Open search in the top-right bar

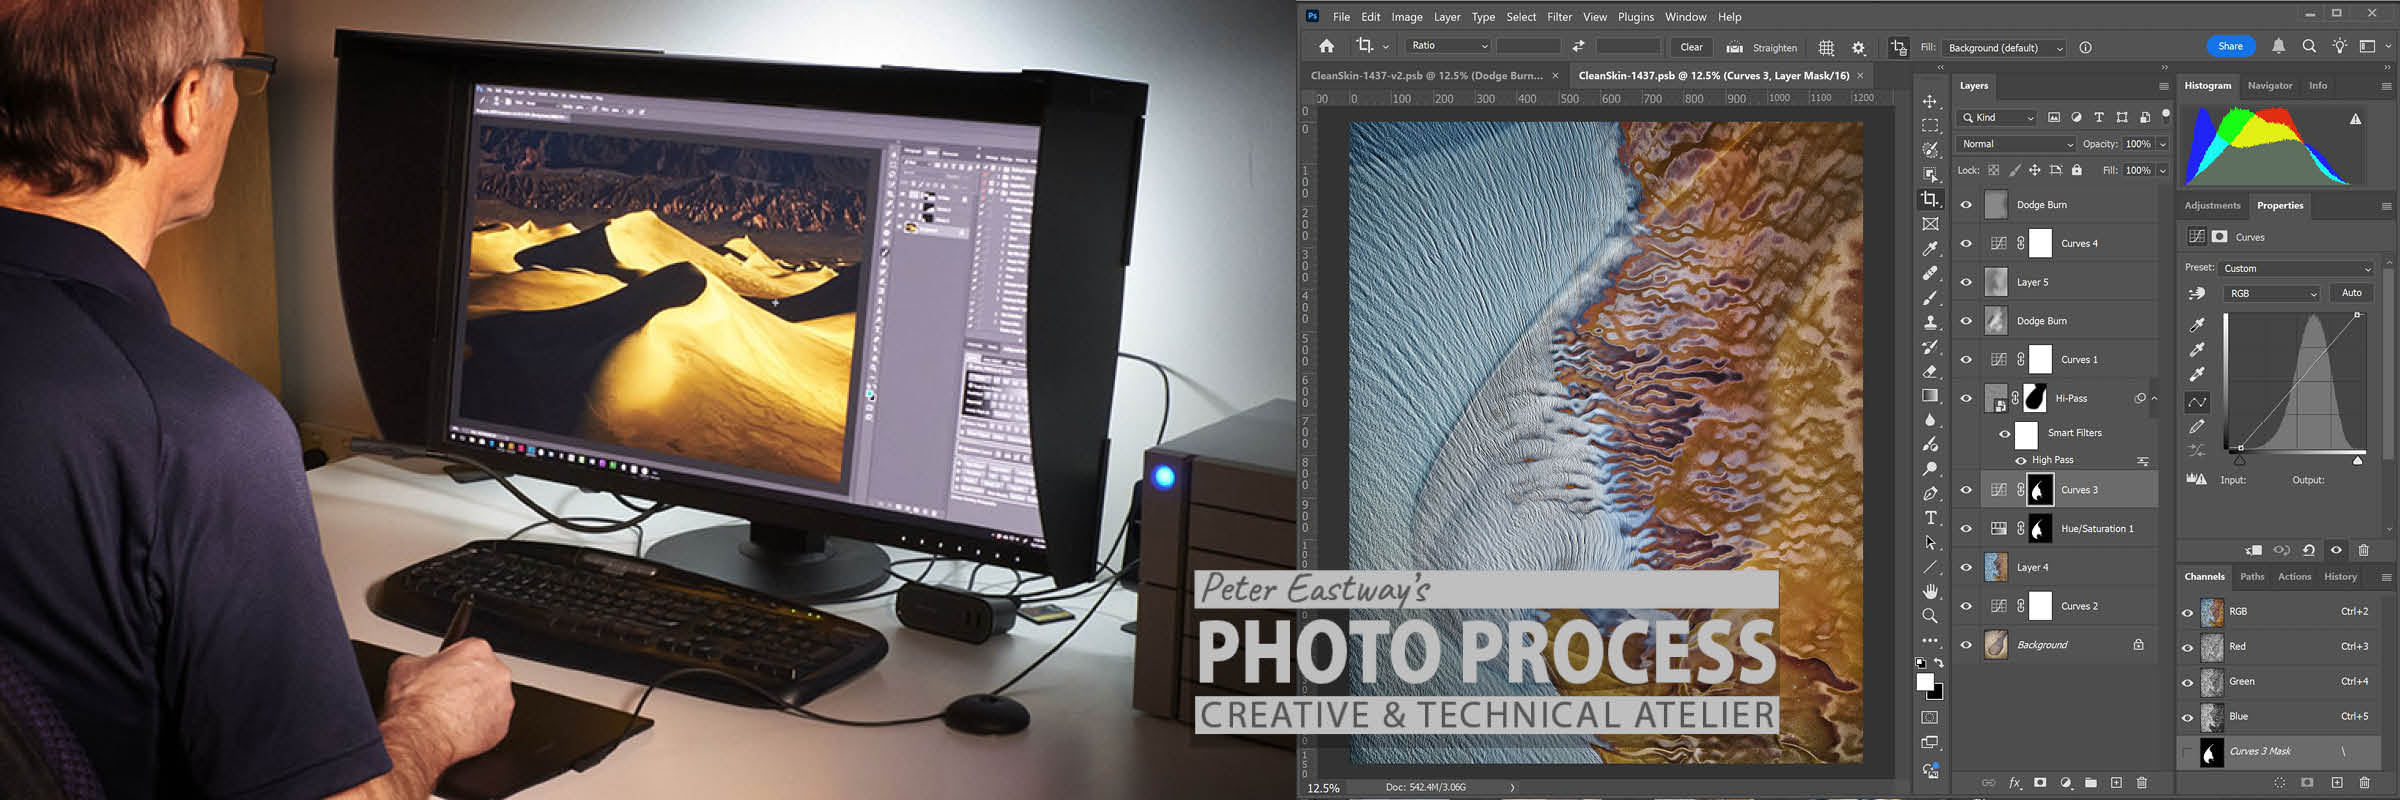click(2309, 46)
